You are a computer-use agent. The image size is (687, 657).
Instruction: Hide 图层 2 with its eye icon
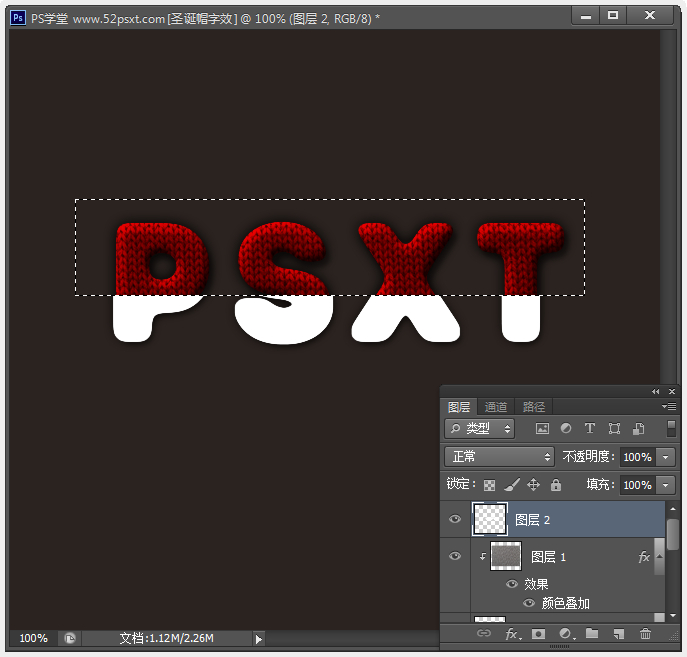tap(455, 519)
